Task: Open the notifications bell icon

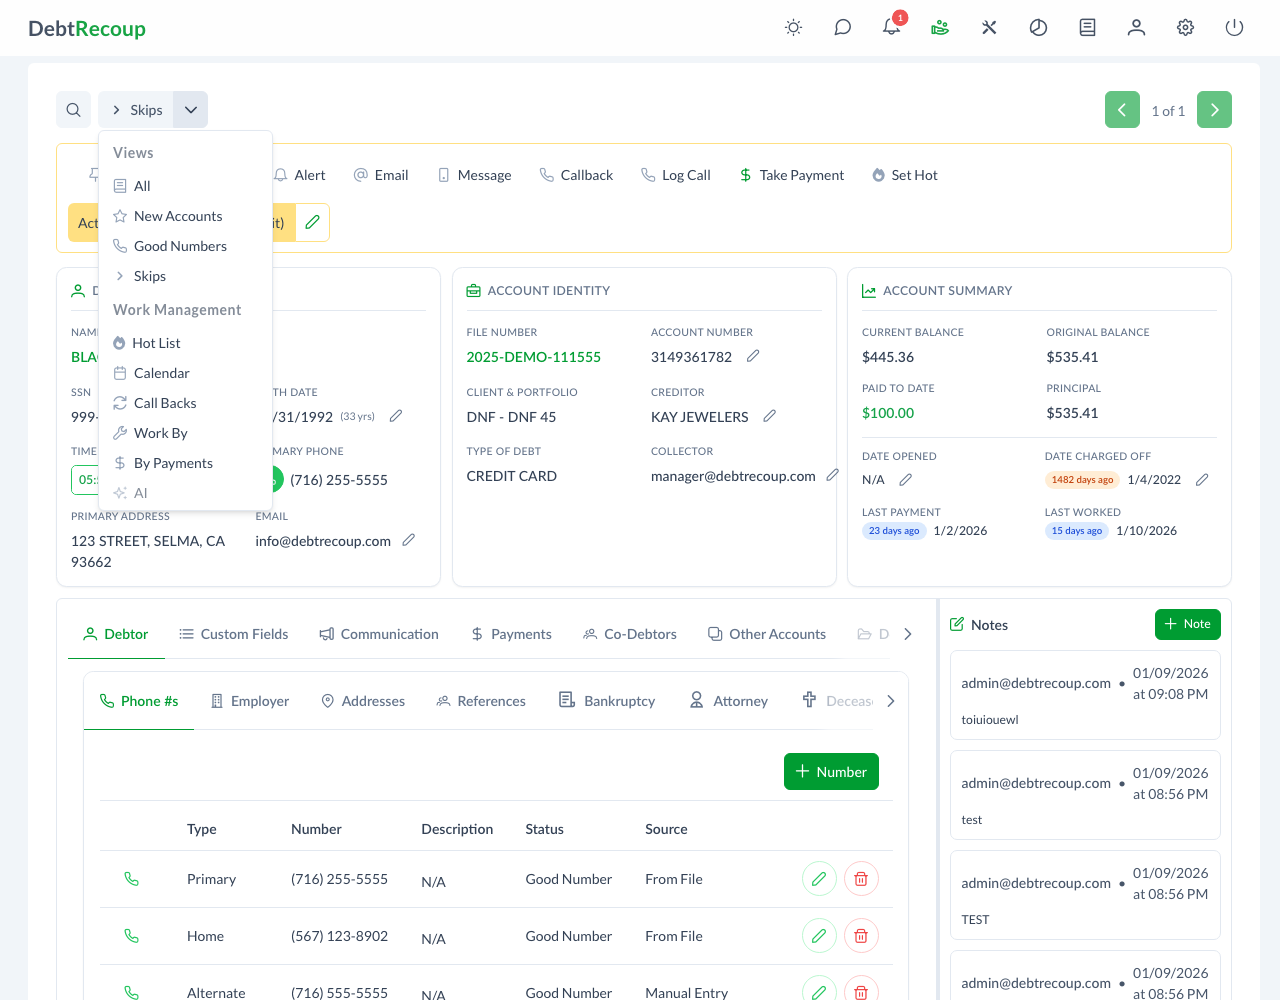Action: pyautogui.click(x=891, y=27)
